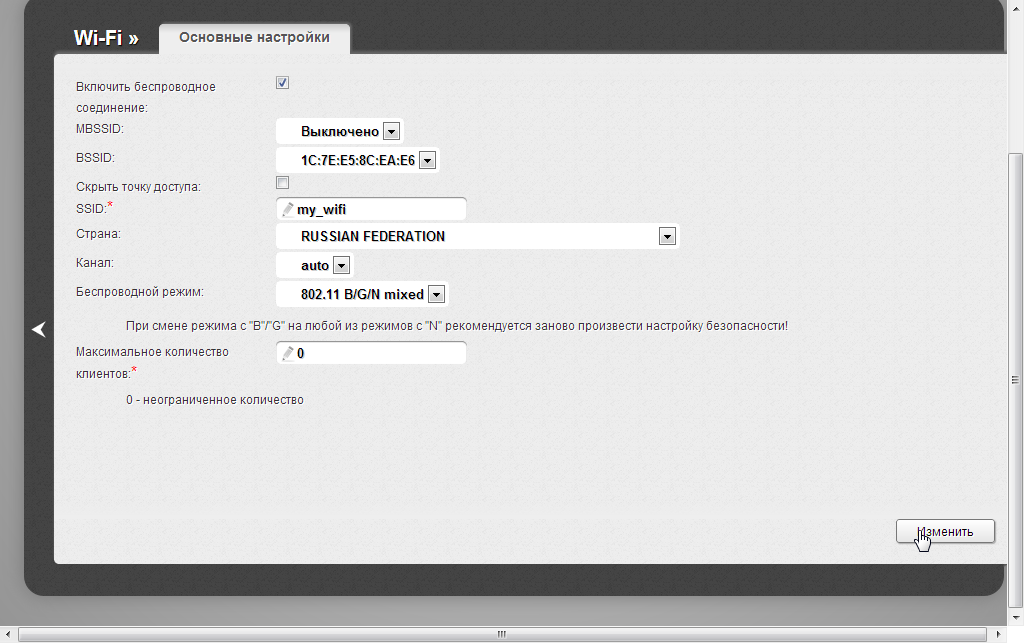1024x643 pixels.
Task: Click the maximum clients input field
Action: tap(371, 353)
